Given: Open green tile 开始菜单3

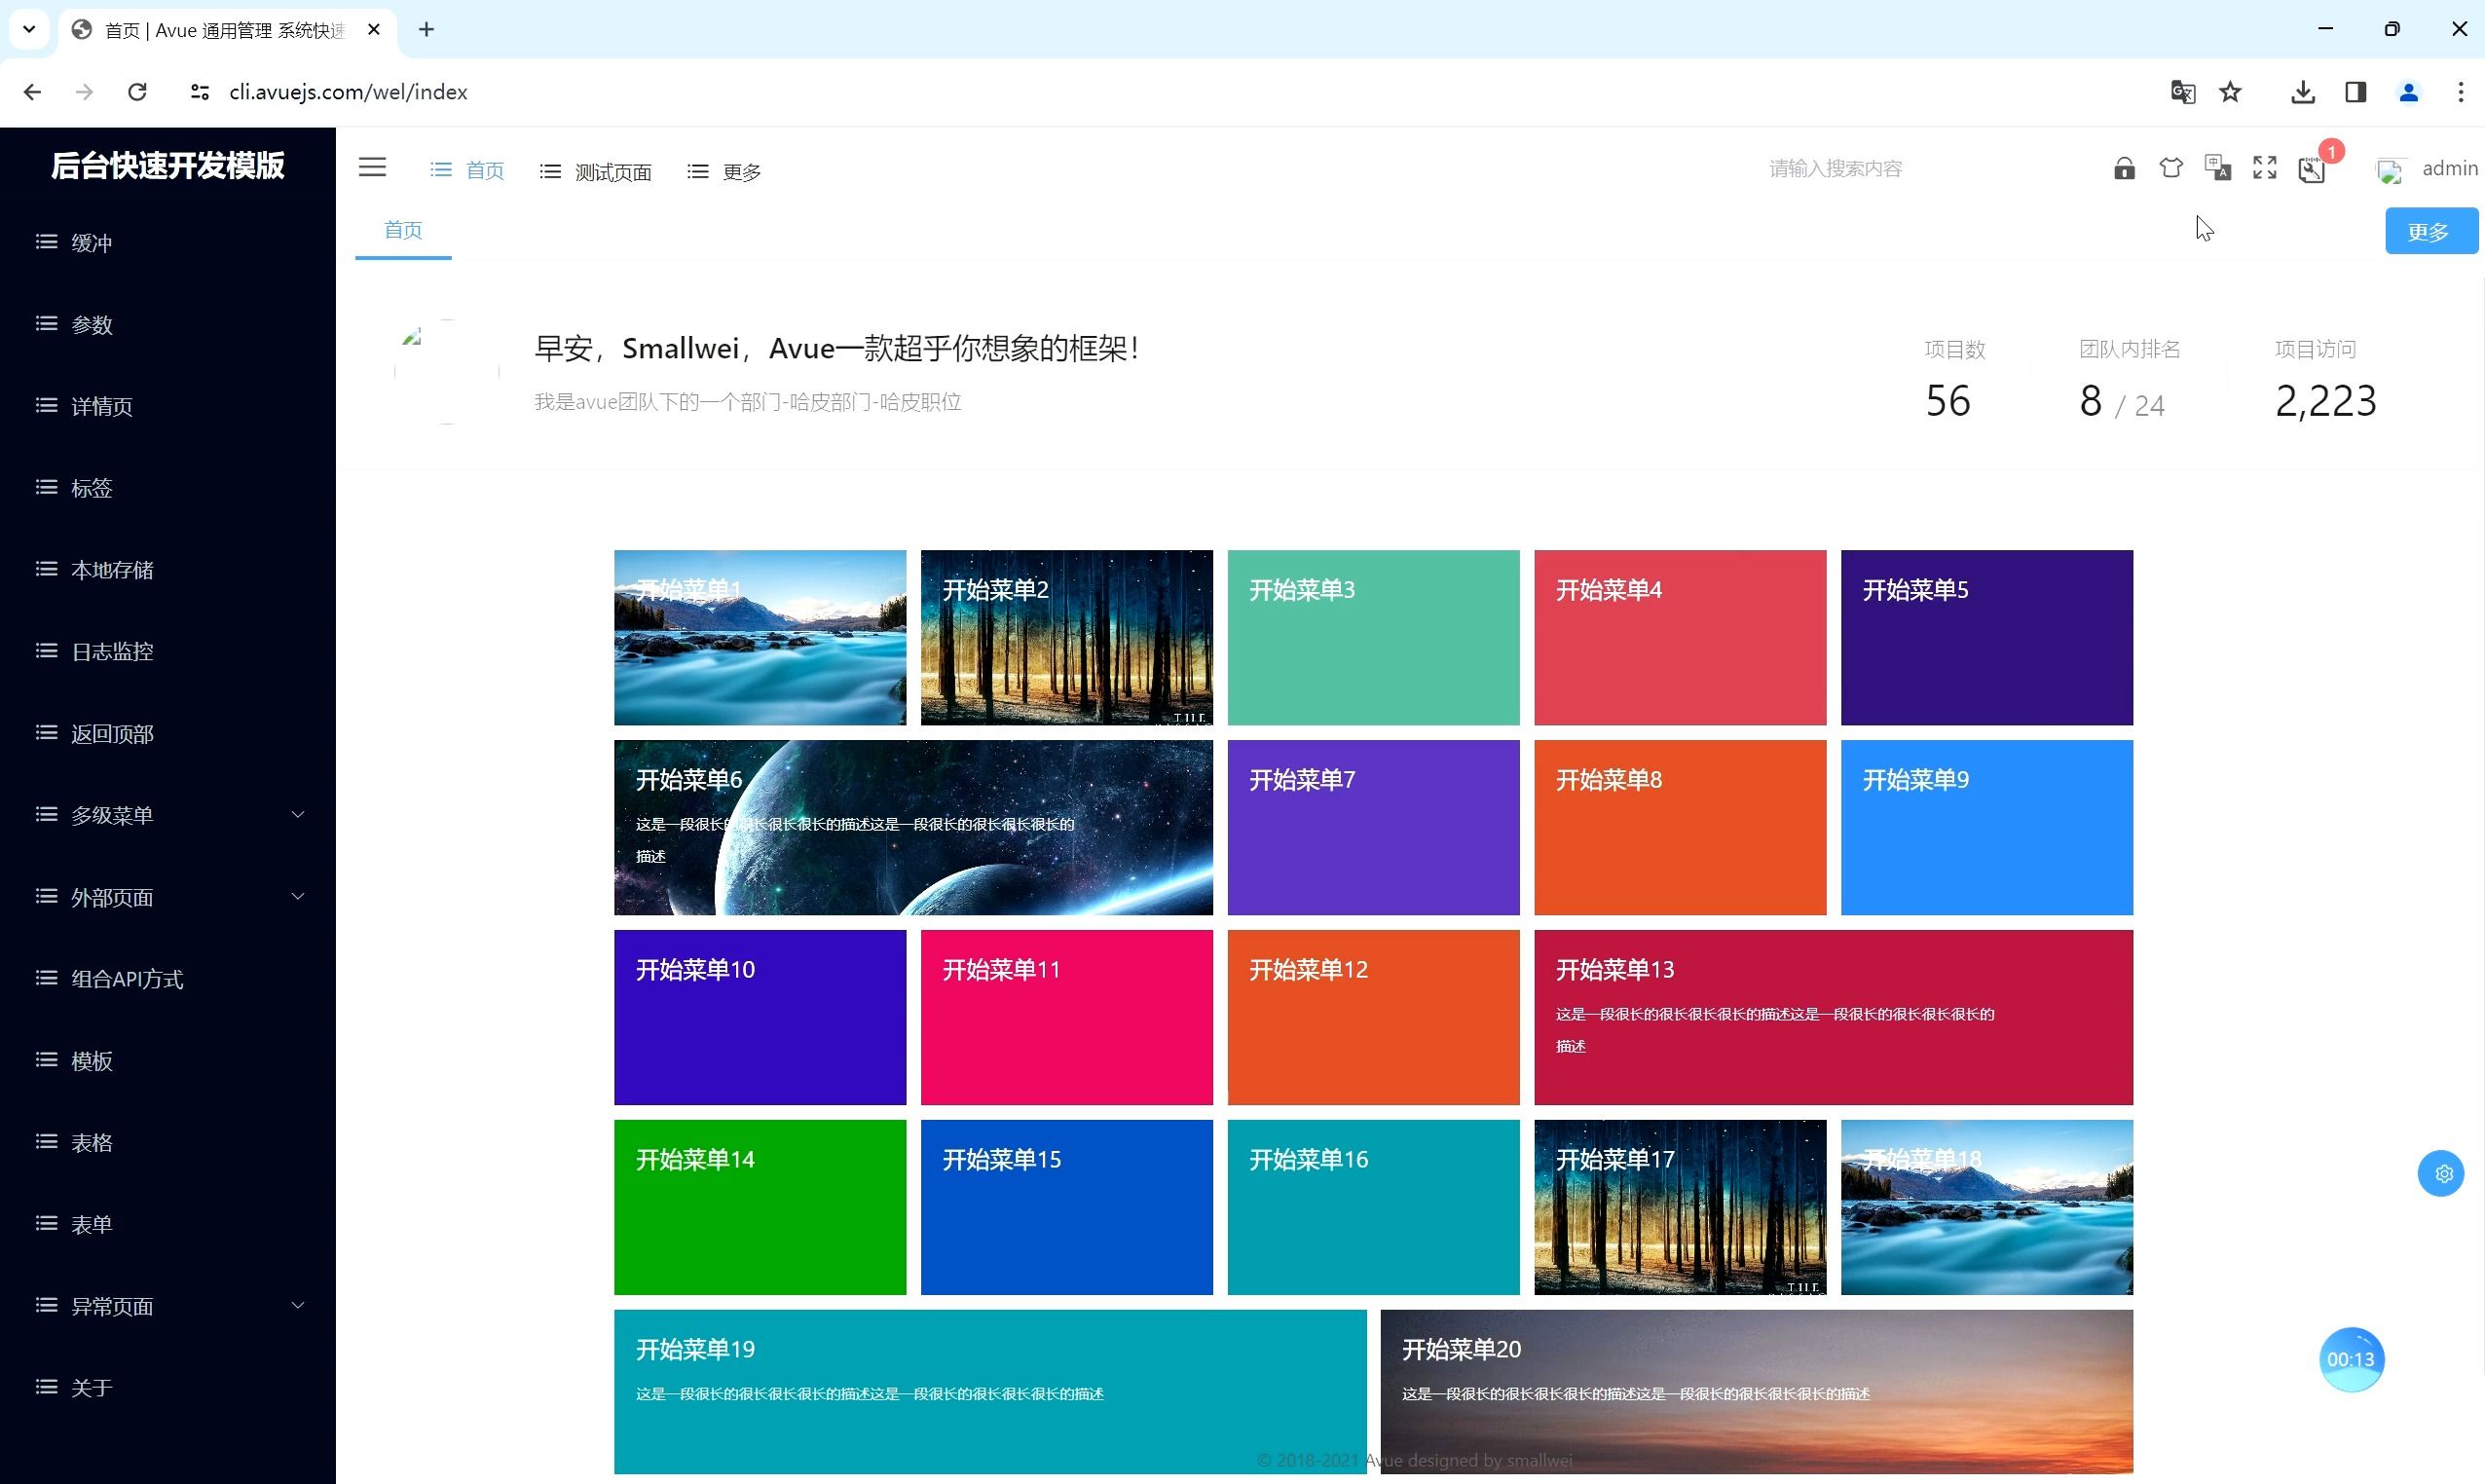Looking at the screenshot, I should pos(1373,637).
